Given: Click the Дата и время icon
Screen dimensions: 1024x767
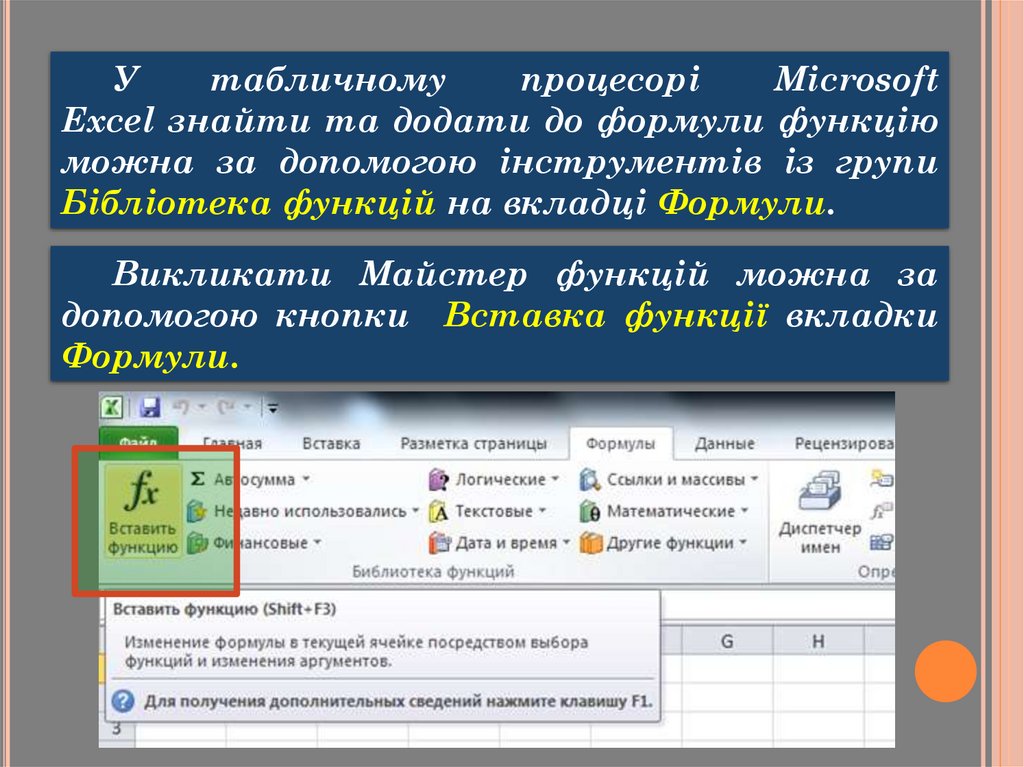Looking at the screenshot, I should click(x=439, y=542).
